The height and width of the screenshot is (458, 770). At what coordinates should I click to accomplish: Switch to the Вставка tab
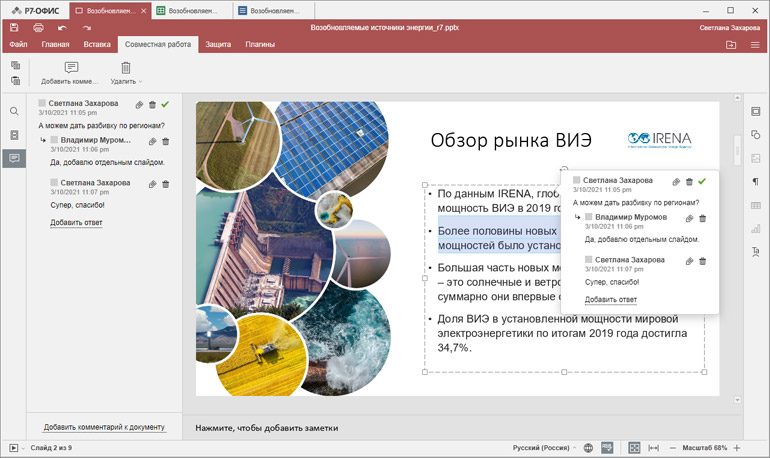point(97,45)
